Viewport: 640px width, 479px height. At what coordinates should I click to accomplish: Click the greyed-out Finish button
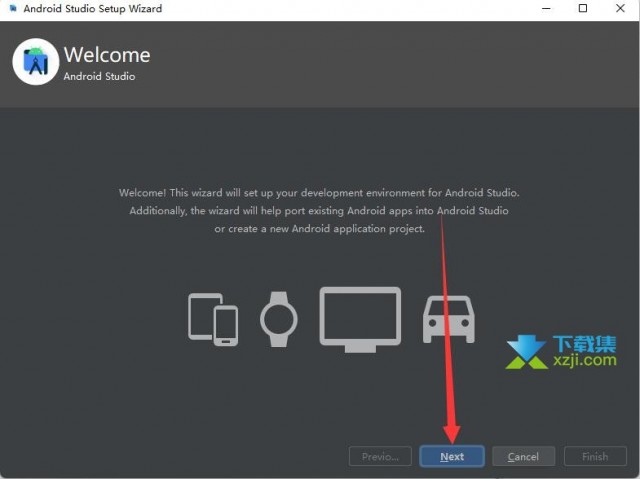[x=595, y=456]
